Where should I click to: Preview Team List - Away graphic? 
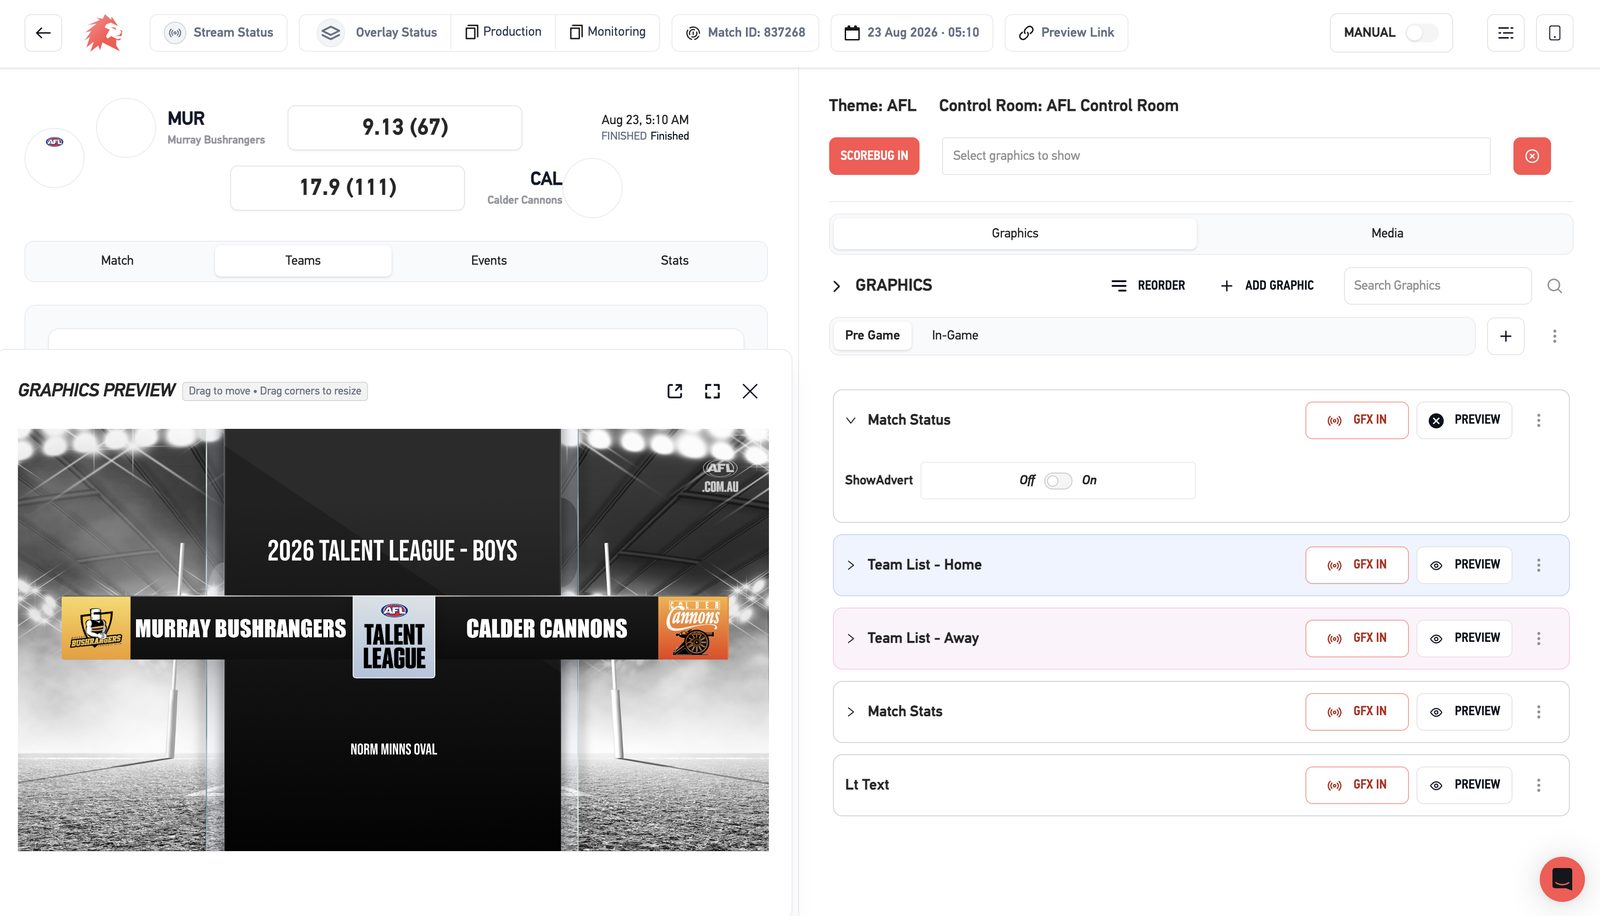[1464, 638]
